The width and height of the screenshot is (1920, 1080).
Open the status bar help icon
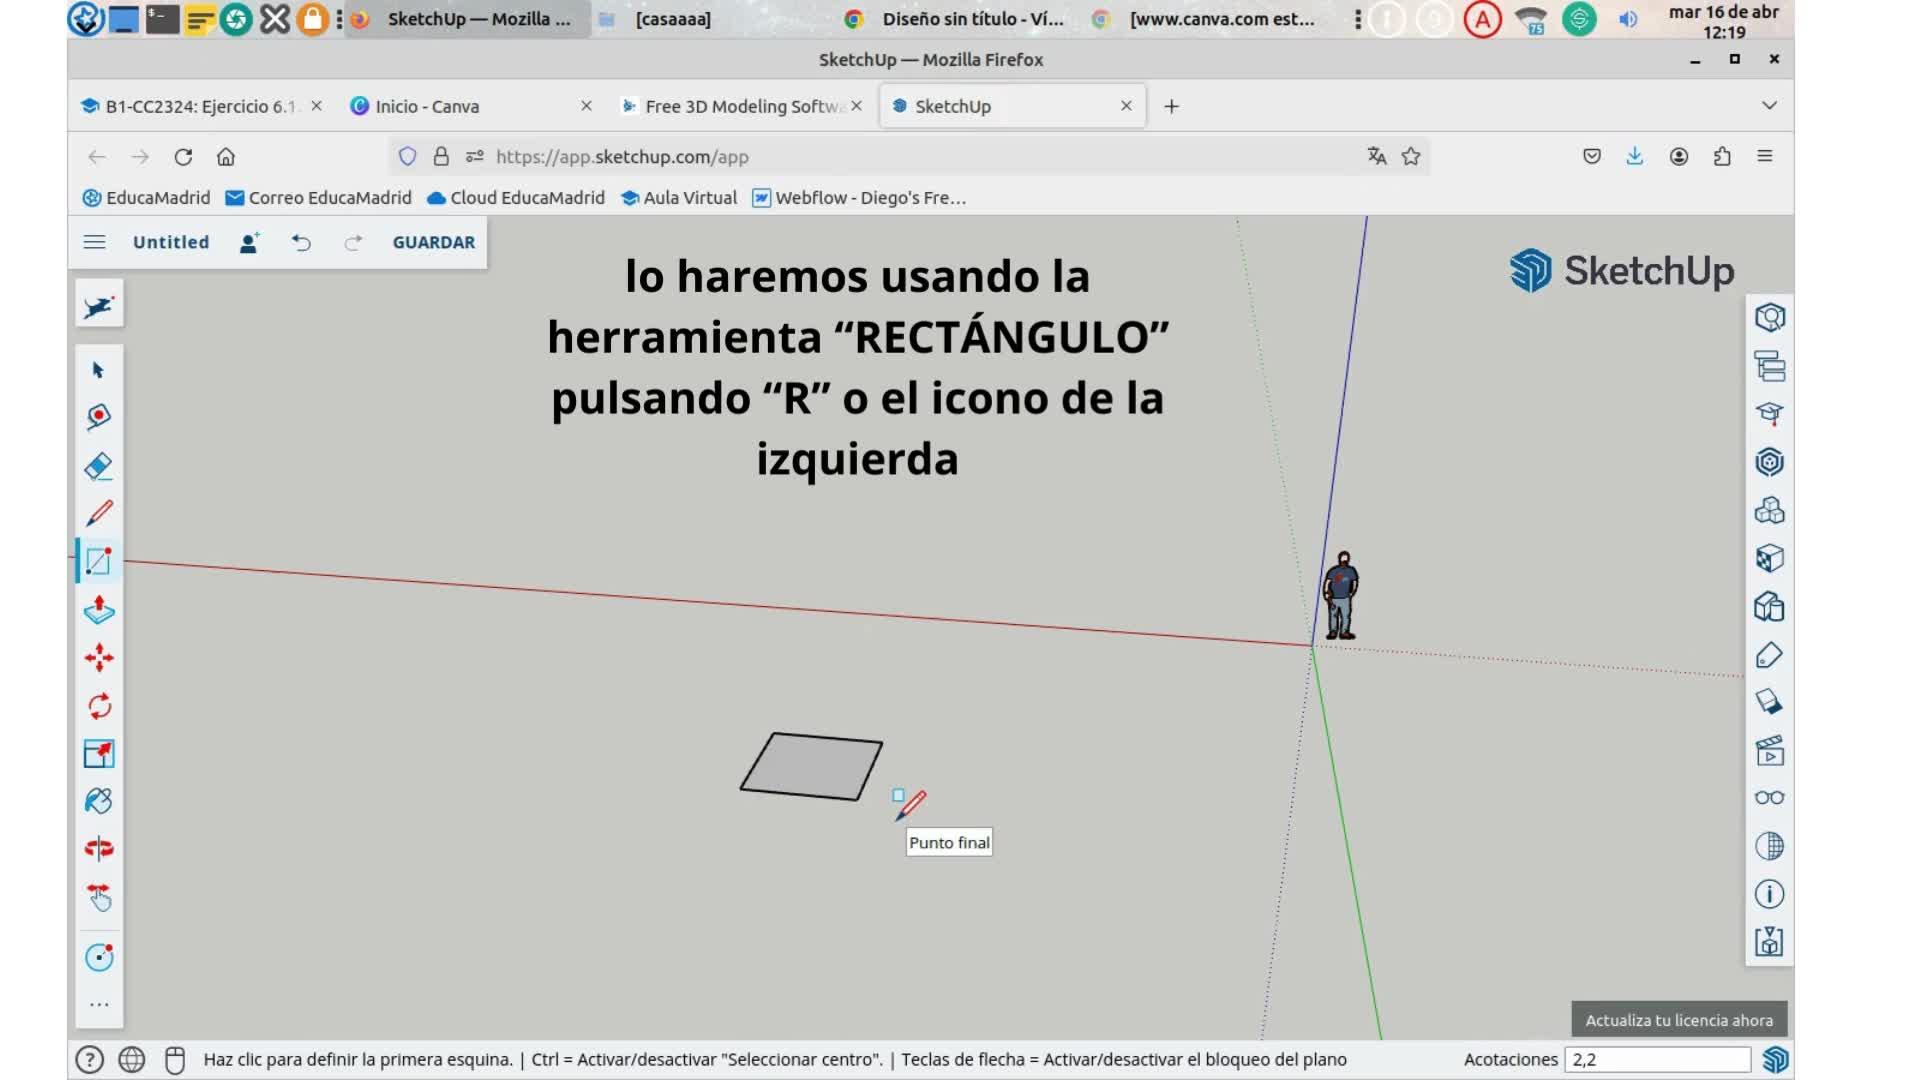point(89,1059)
